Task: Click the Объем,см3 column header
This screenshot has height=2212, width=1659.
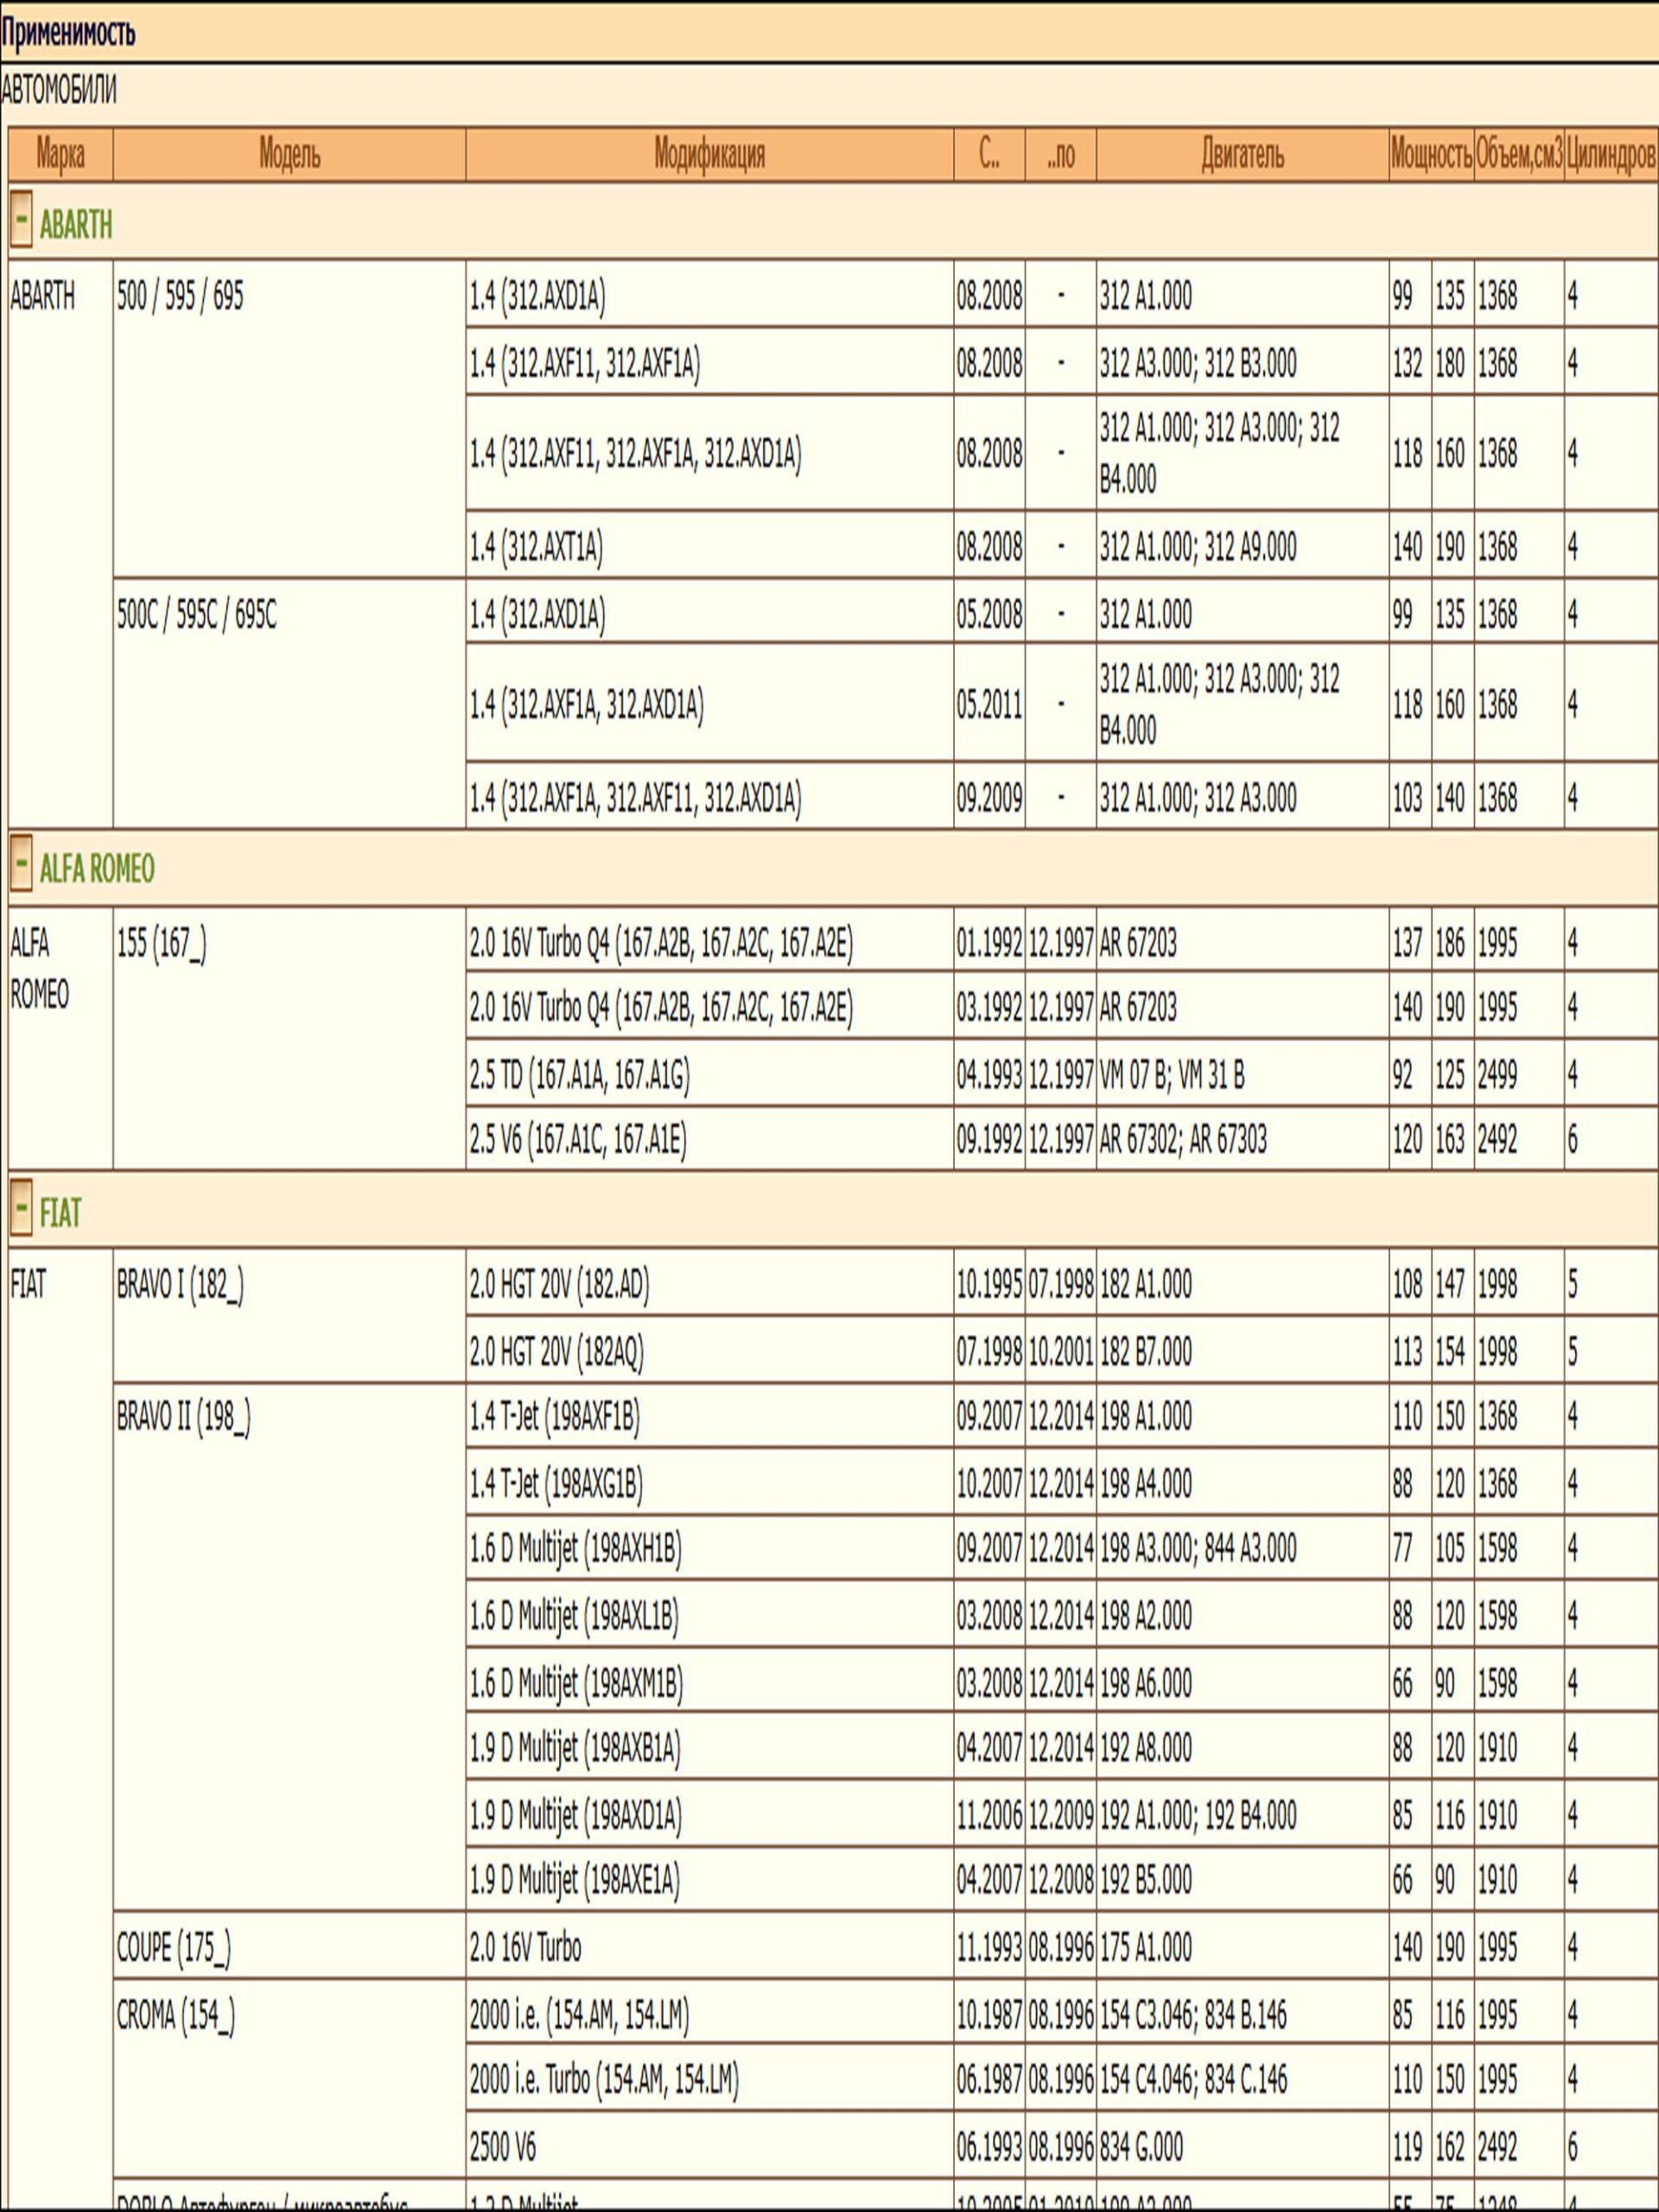Action: 1518,155
